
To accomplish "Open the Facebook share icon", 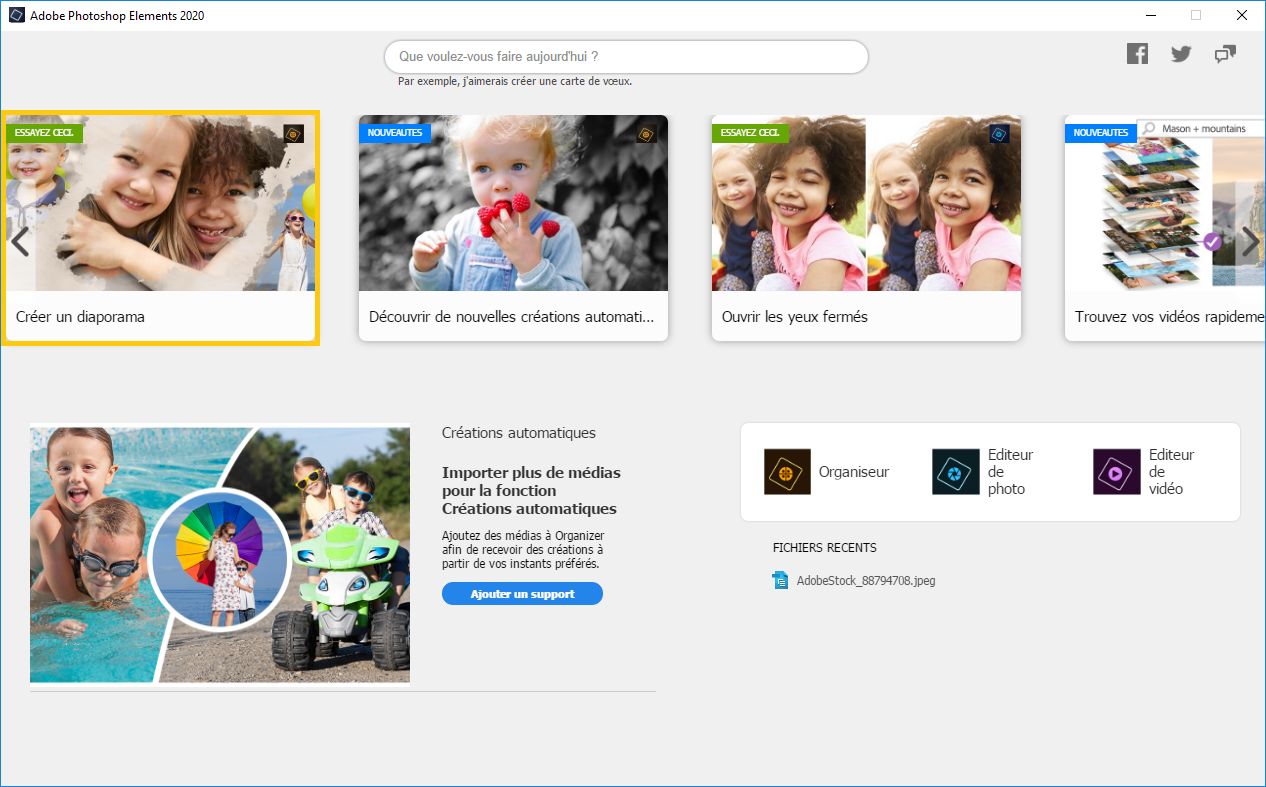I will coord(1137,54).
